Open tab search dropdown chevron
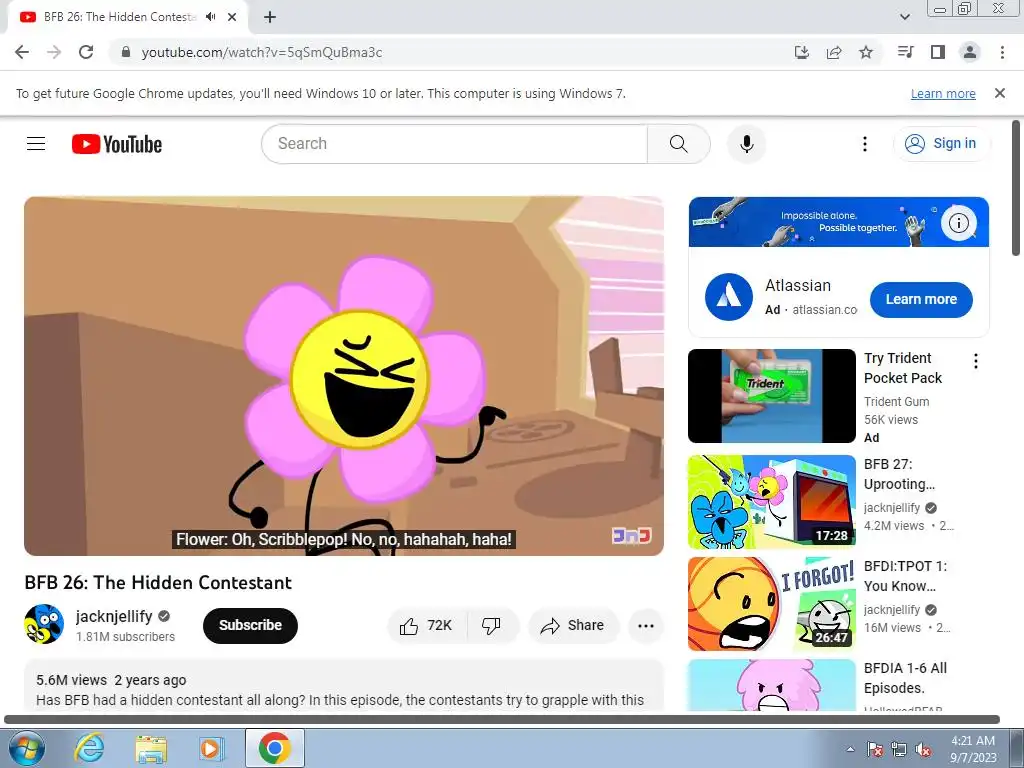 (x=905, y=17)
